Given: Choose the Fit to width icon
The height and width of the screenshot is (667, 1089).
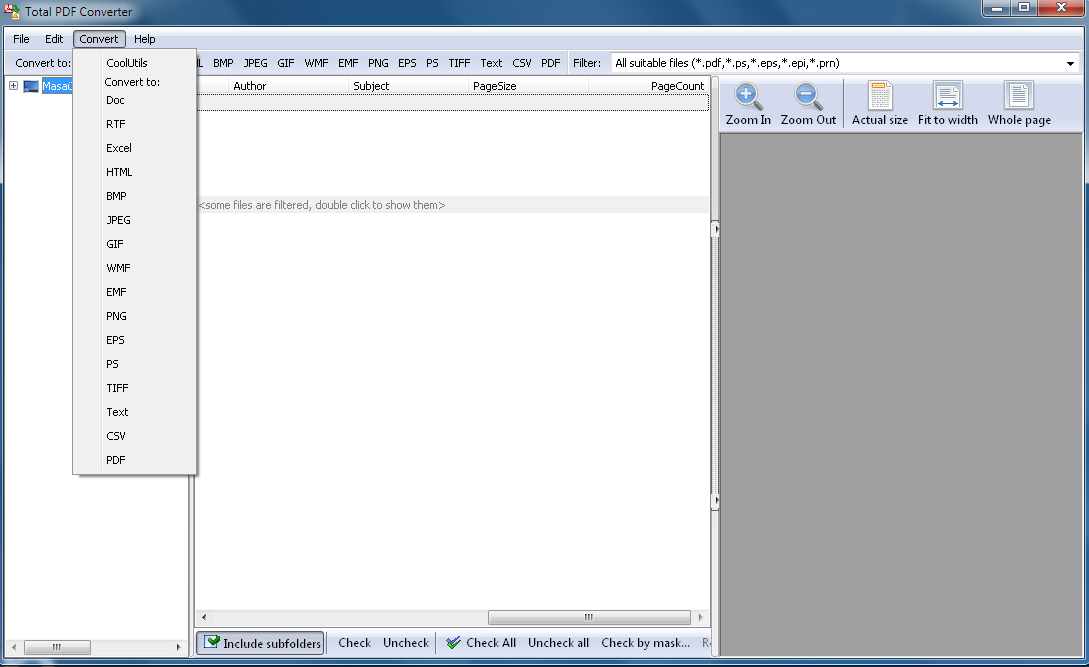Looking at the screenshot, I should coord(947,95).
